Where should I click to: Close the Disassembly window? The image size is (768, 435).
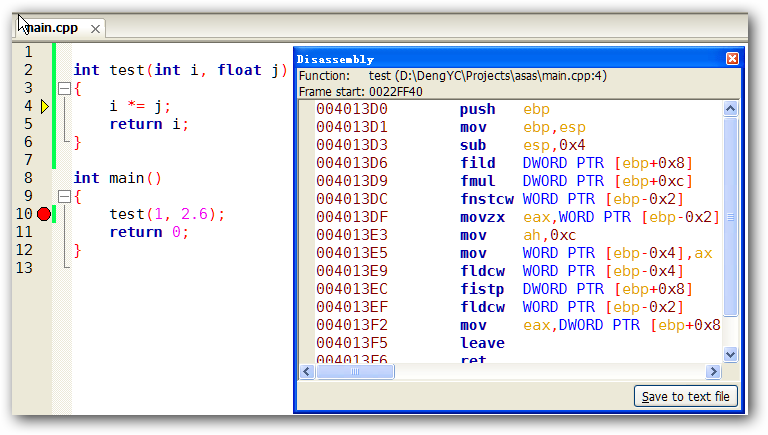point(732,59)
